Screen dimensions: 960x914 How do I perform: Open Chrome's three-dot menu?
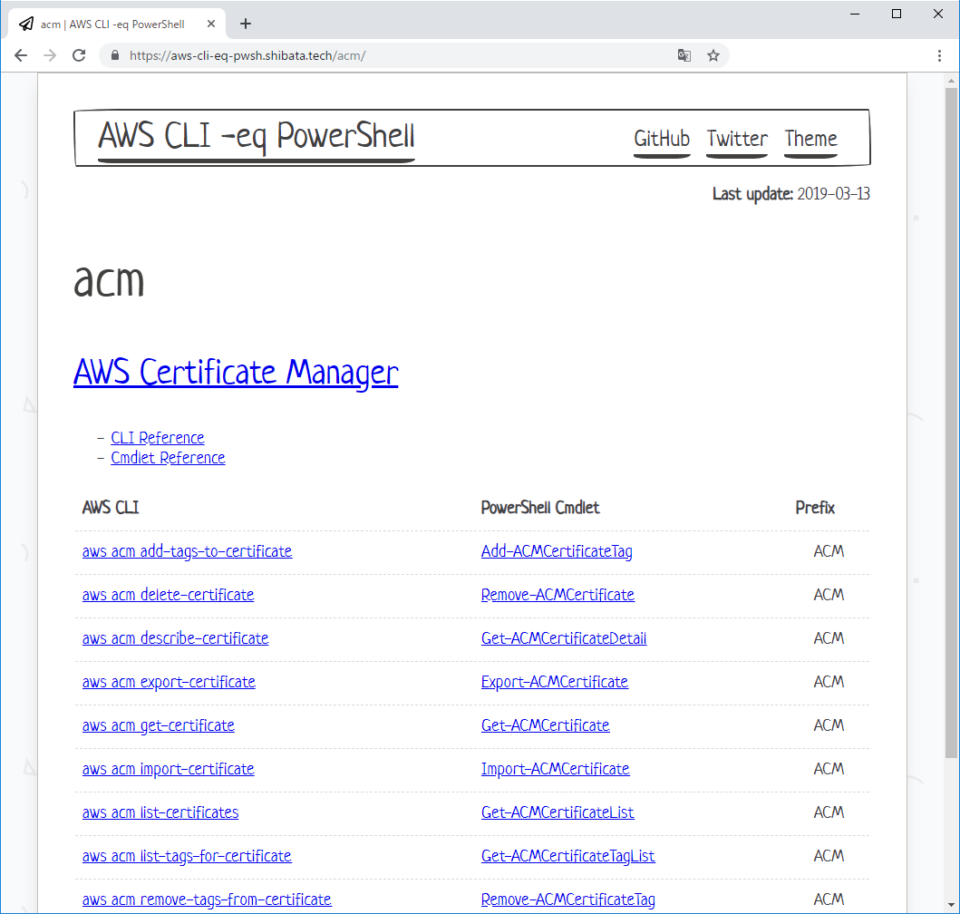pos(939,56)
